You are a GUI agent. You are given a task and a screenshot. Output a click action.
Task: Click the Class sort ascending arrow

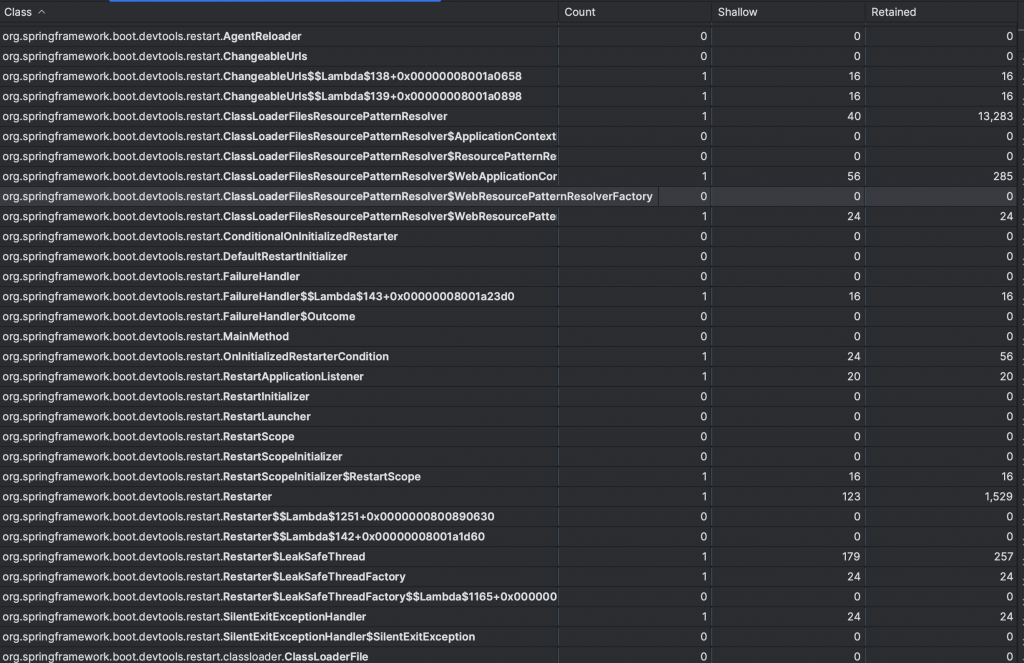[42, 12]
